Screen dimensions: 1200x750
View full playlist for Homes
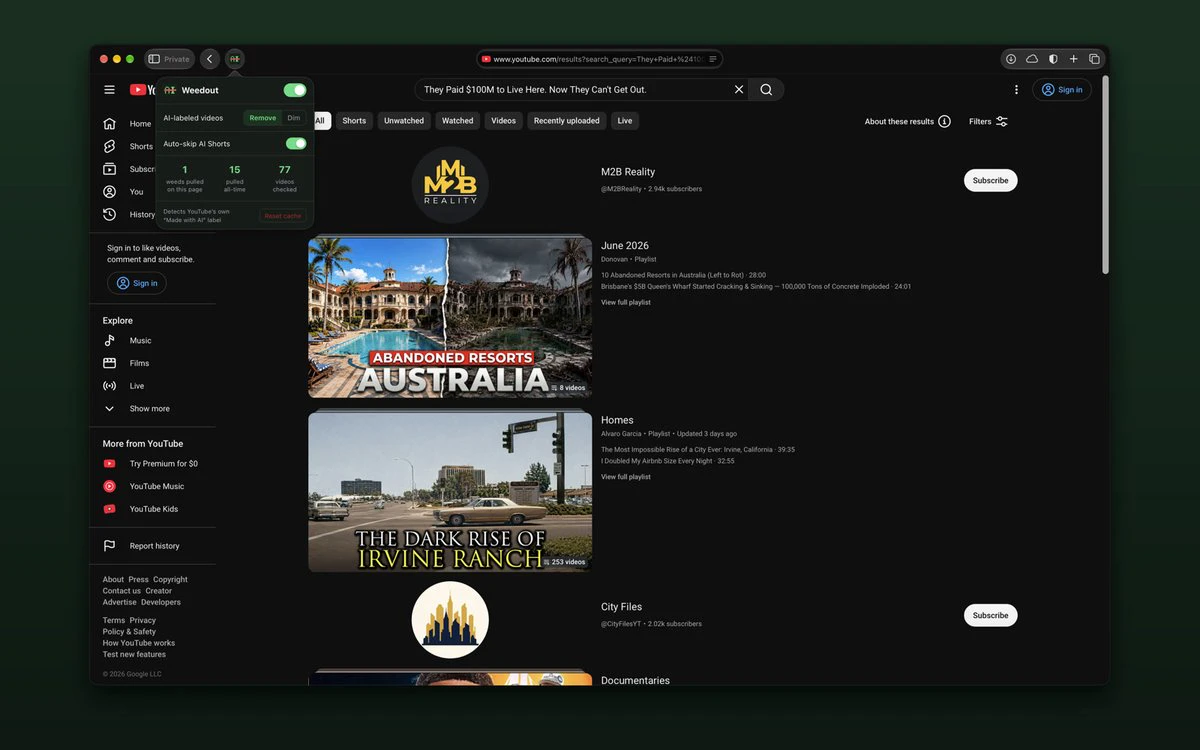pyautogui.click(x=626, y=477)
